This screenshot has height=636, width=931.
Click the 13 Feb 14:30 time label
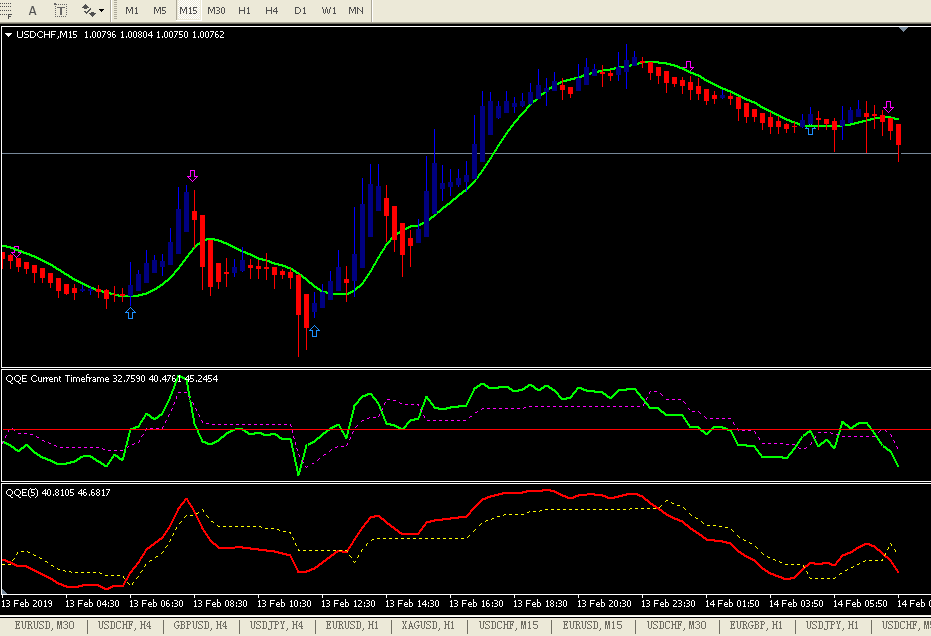(x=413, y=603)
